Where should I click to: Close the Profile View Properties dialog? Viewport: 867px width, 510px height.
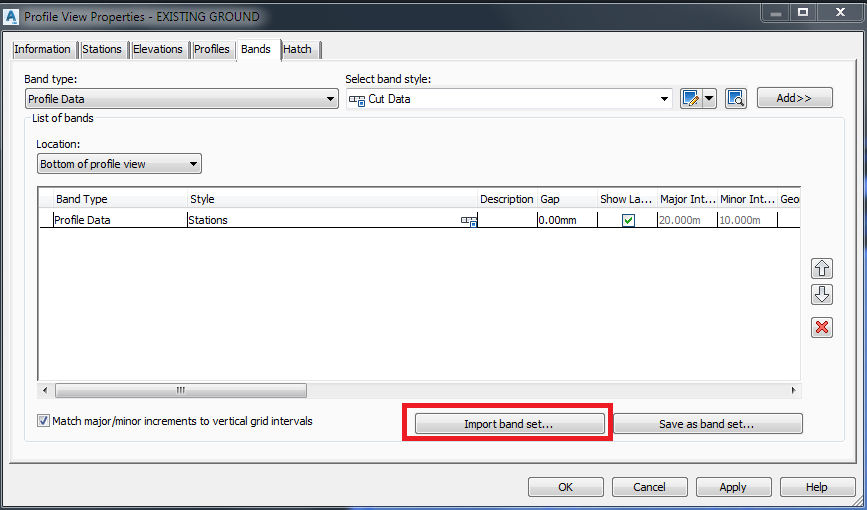click(841, 12)
